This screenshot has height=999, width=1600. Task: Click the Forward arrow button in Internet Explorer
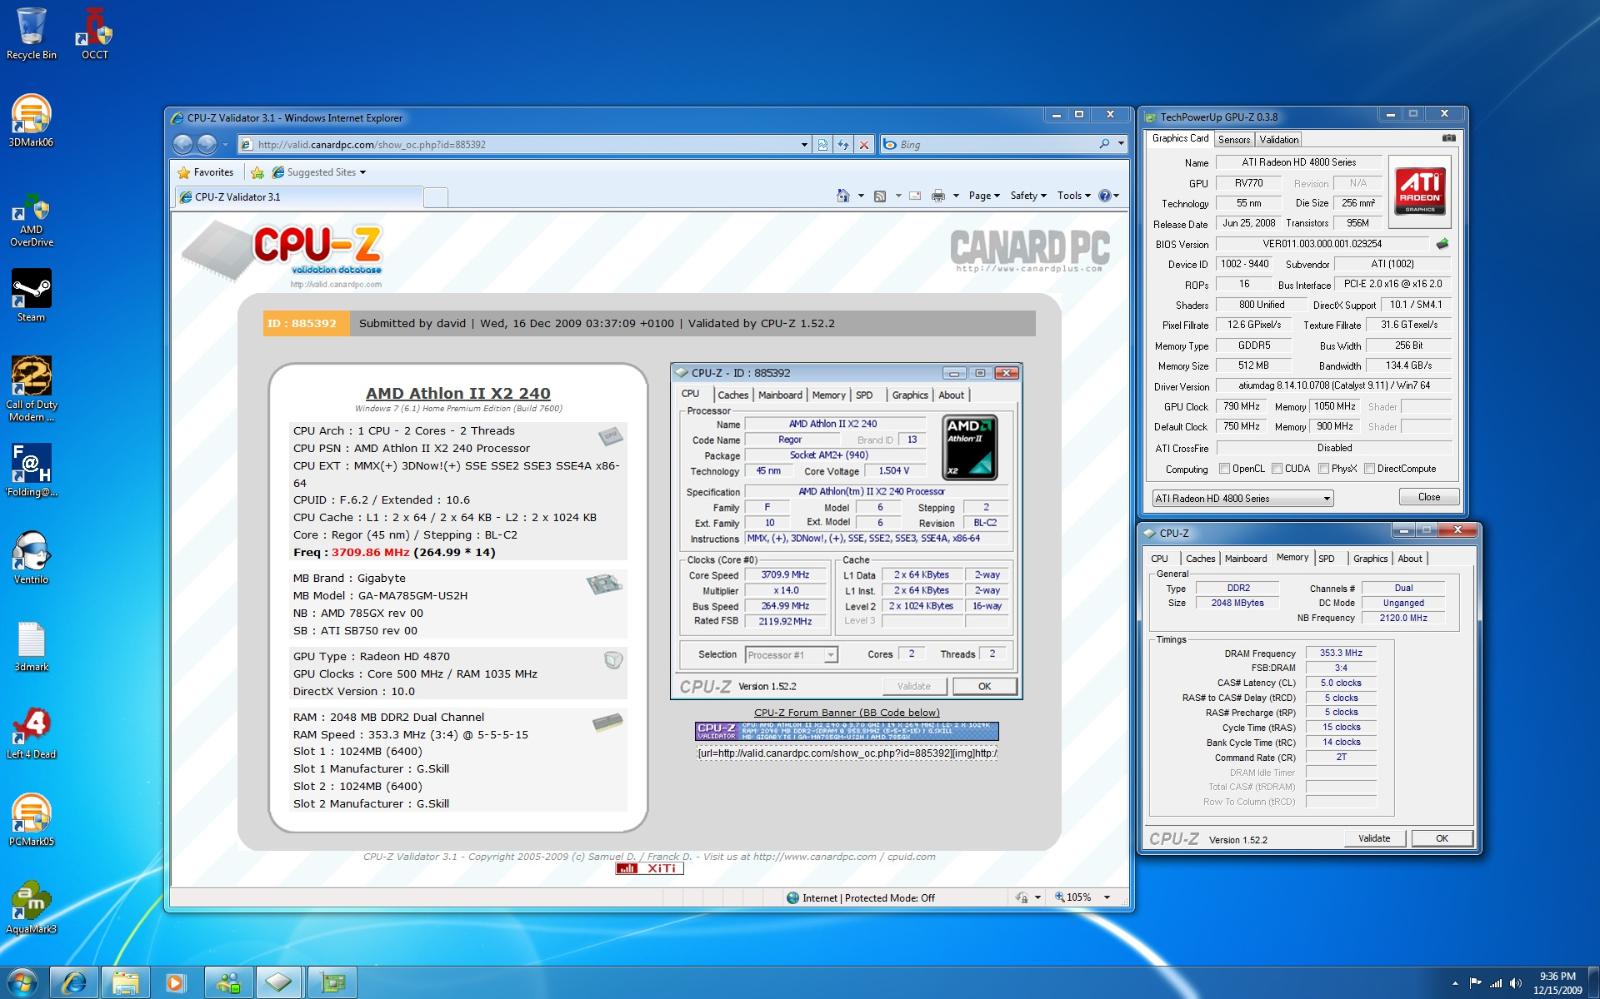207,144
